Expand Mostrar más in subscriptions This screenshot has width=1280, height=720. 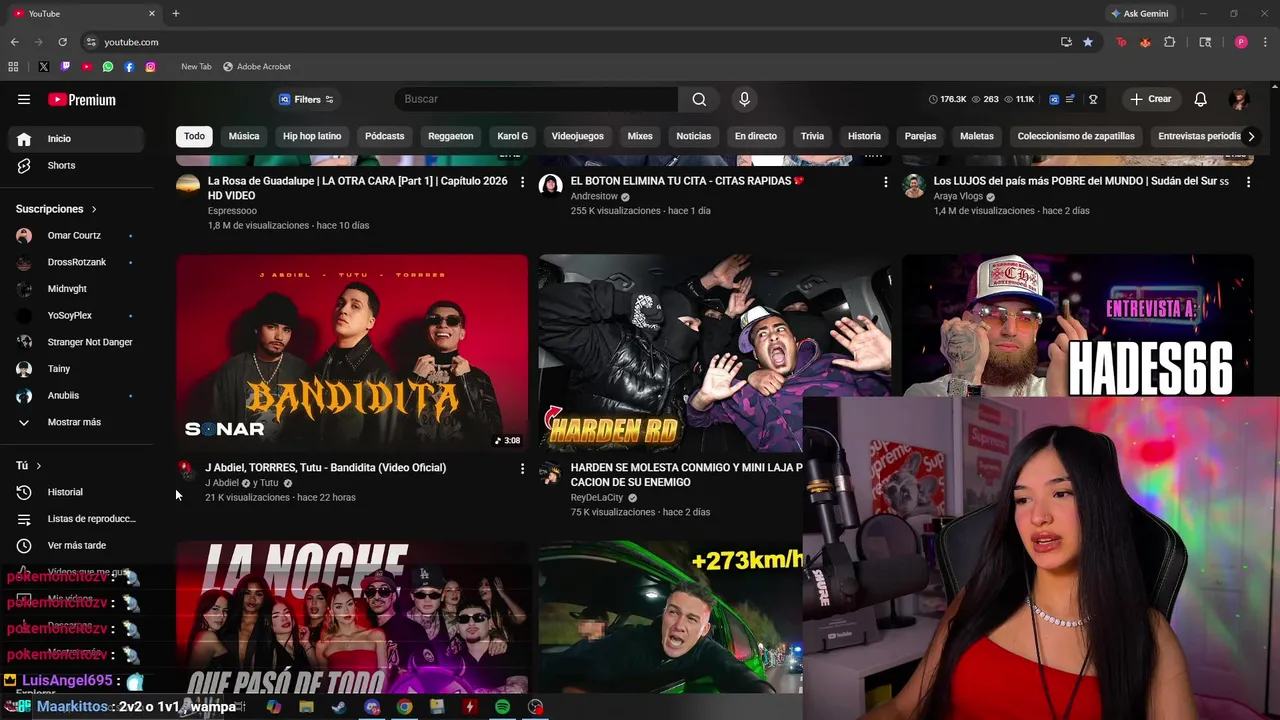tap(76, 422)
